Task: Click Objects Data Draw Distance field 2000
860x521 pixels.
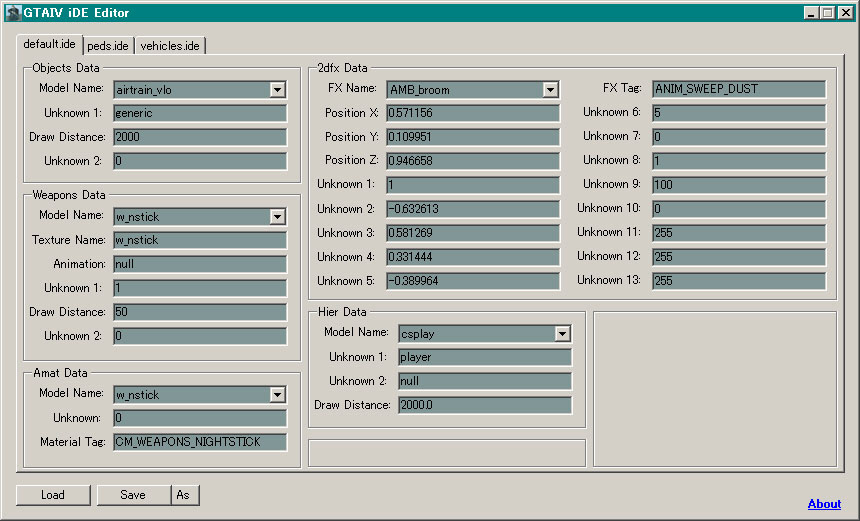Action: pos(200,137)
